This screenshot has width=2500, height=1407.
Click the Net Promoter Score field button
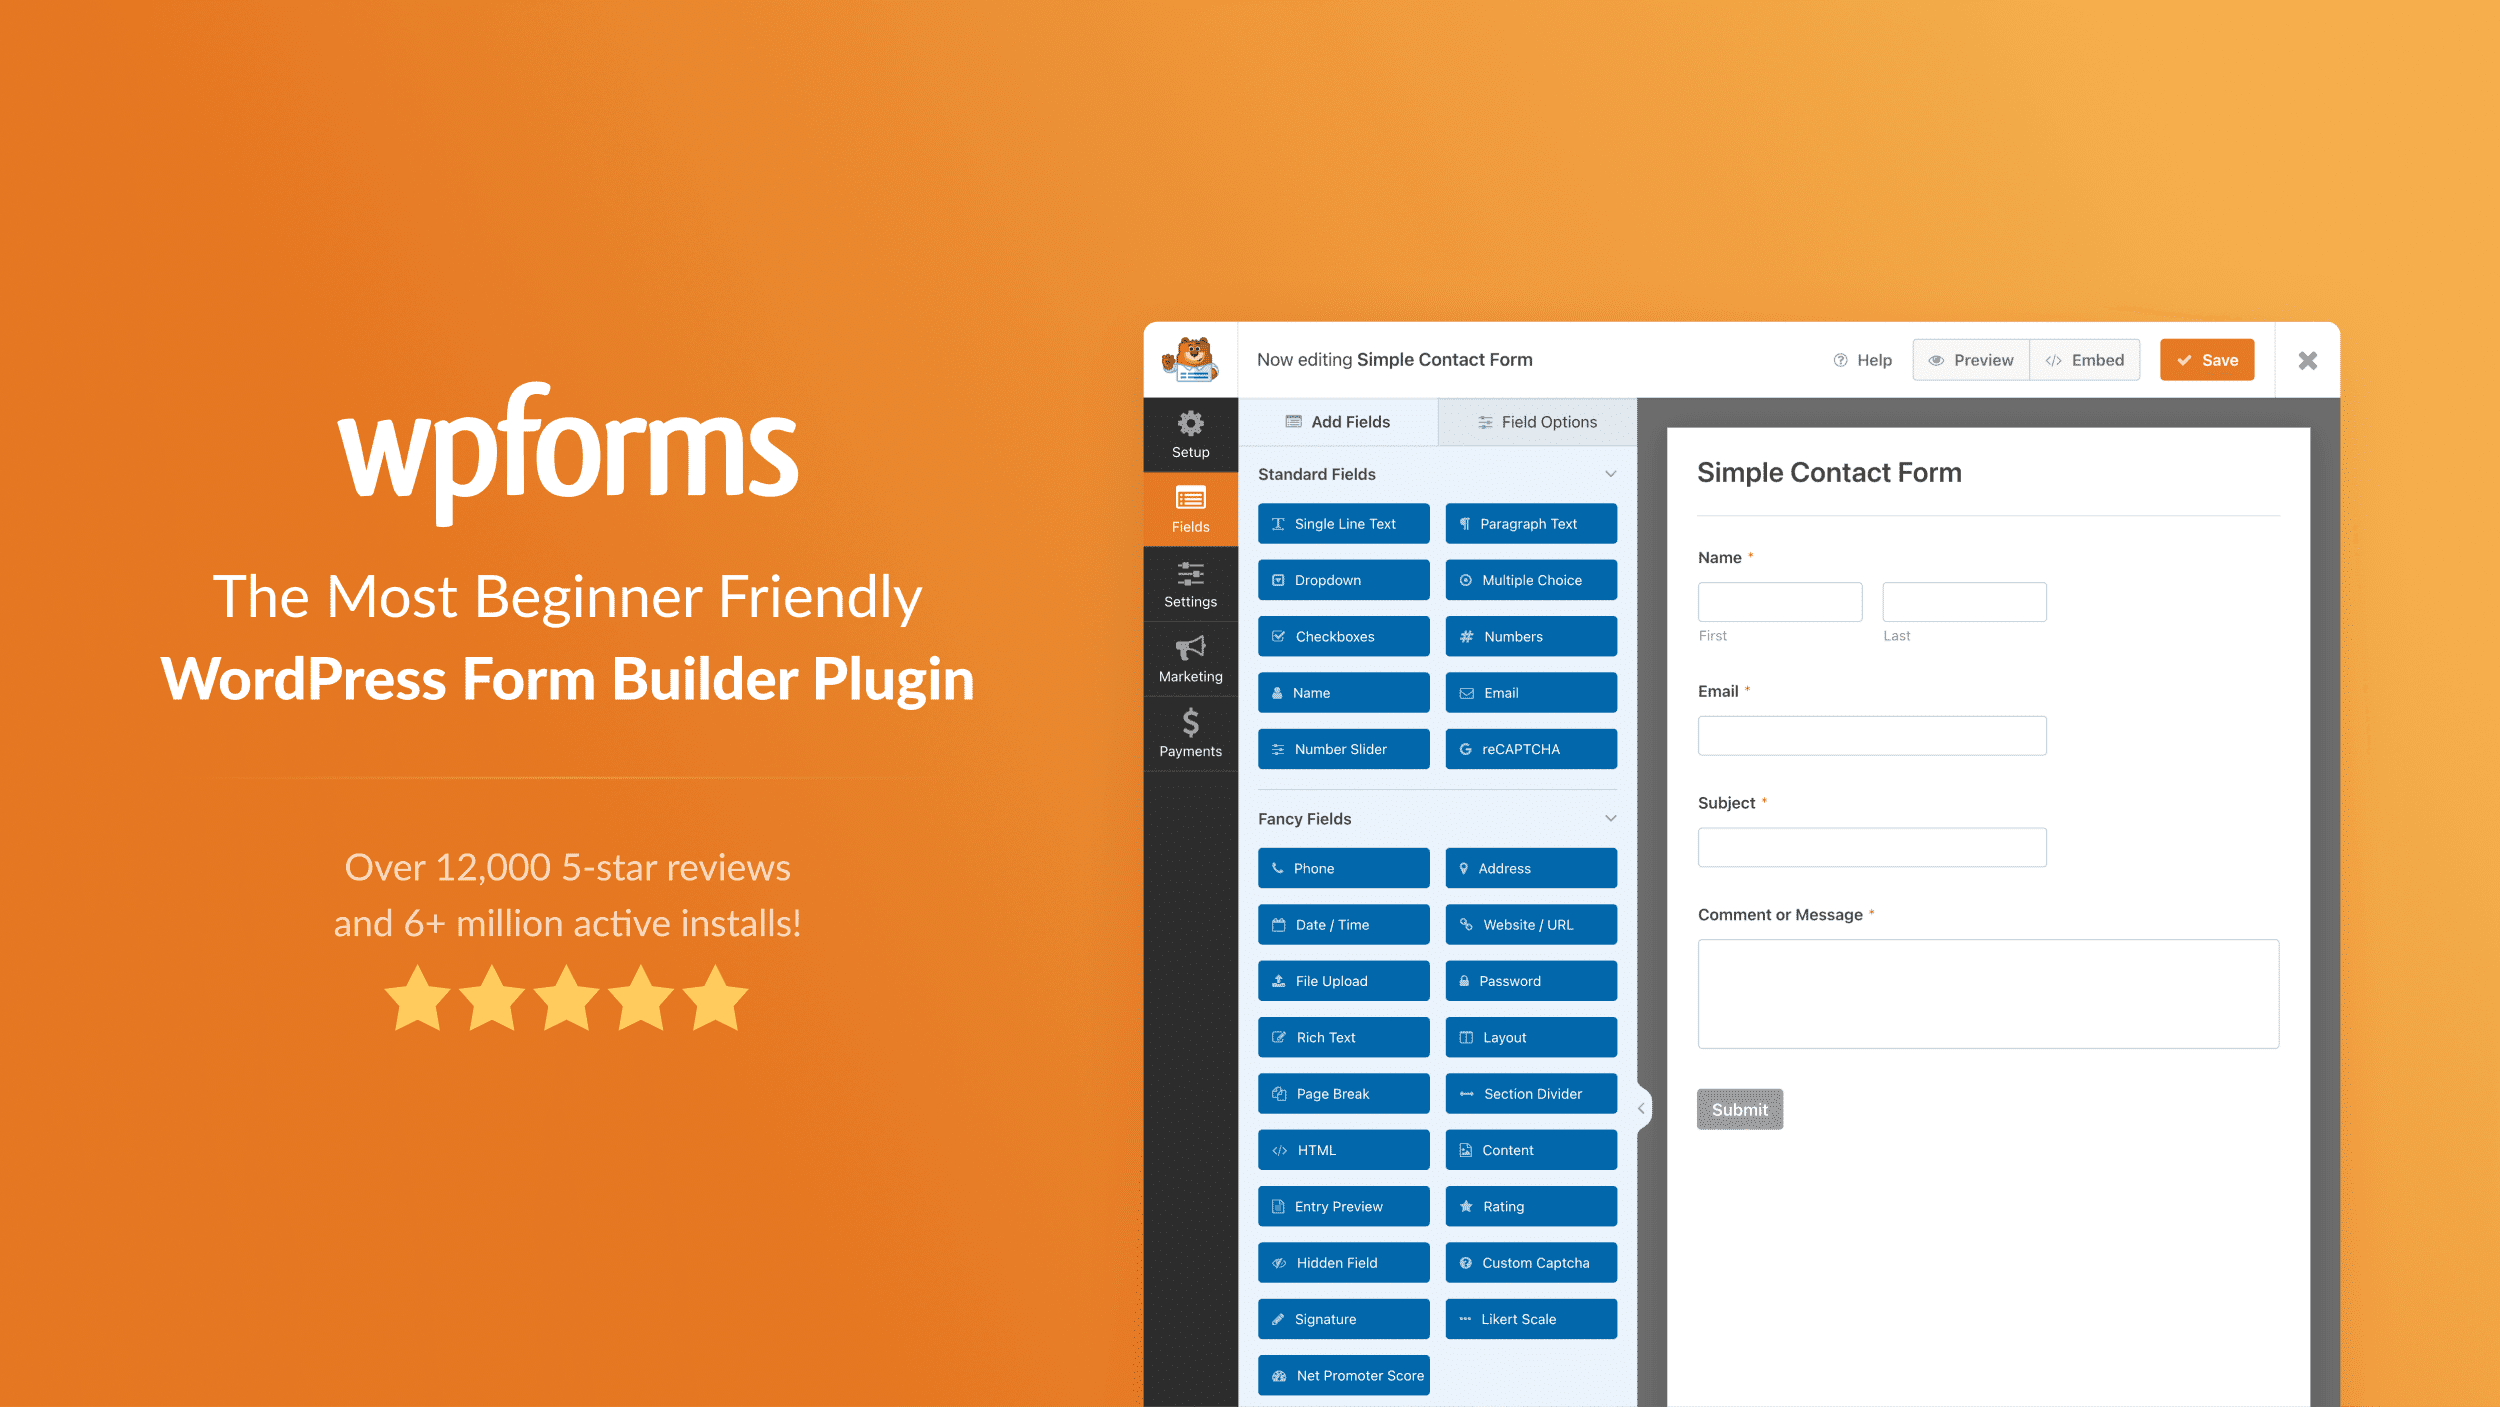click(x=1344, y=1374)
